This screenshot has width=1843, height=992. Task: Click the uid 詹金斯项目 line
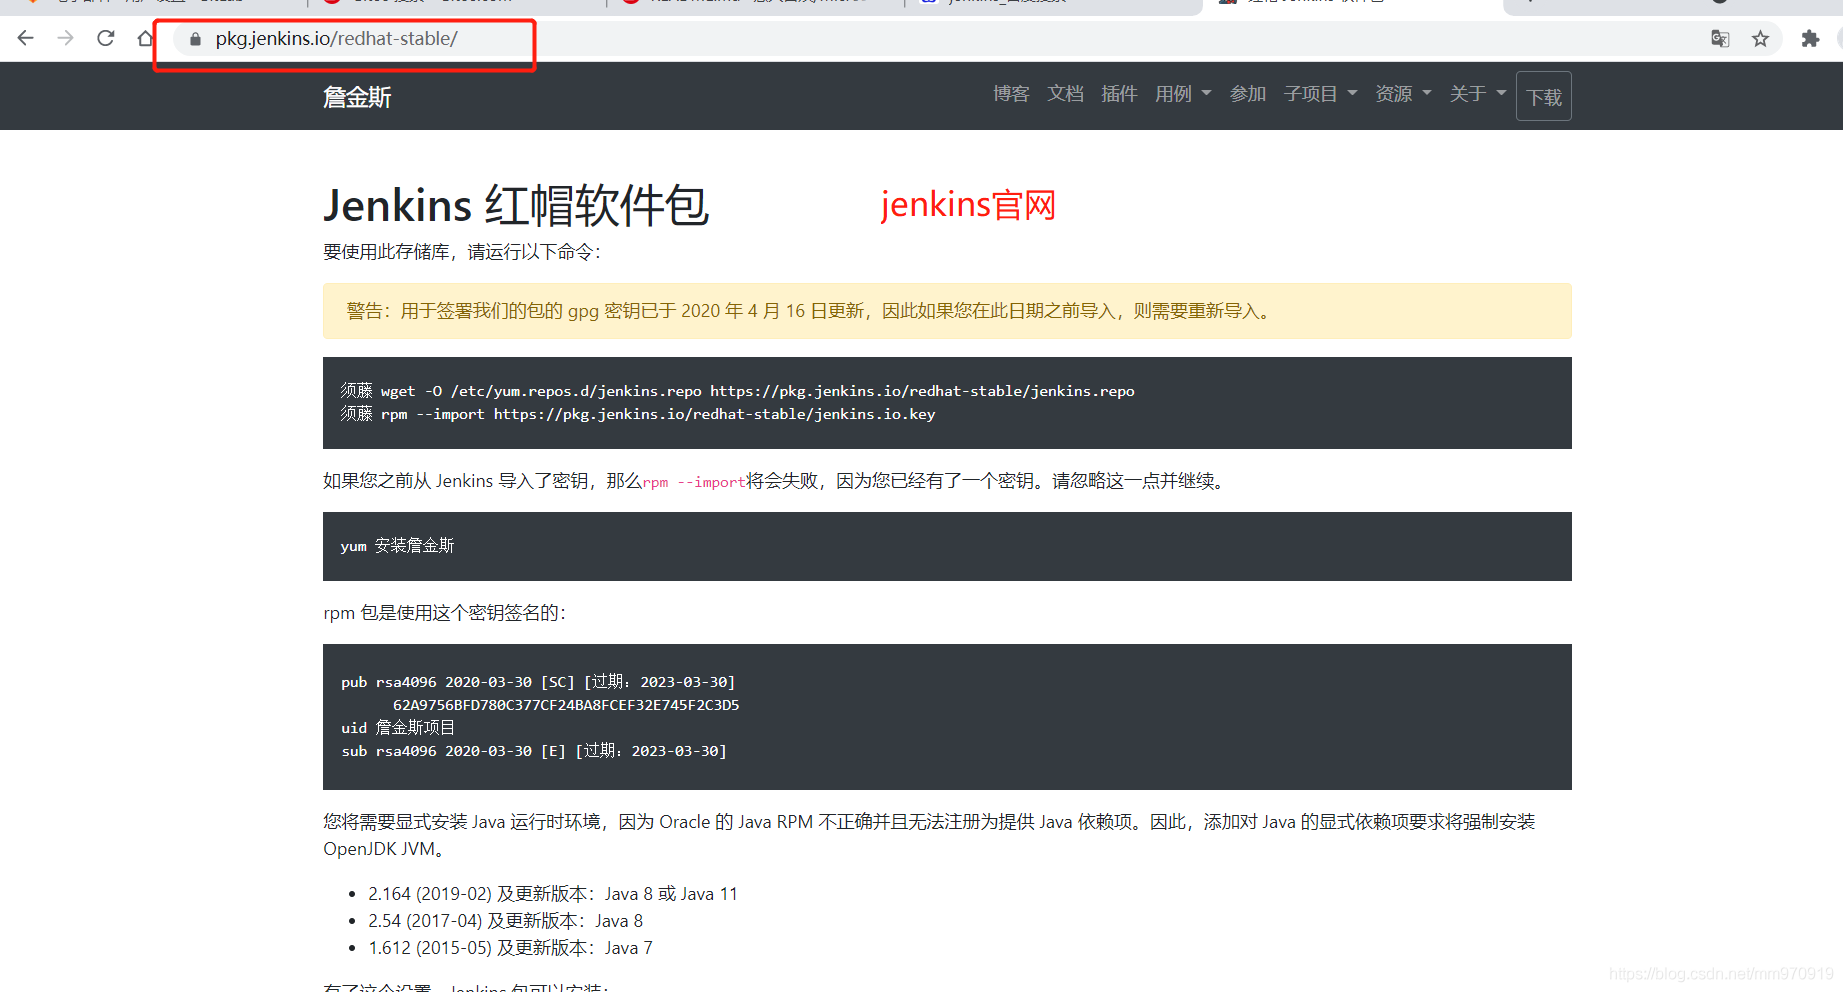[x=398, y=728]
